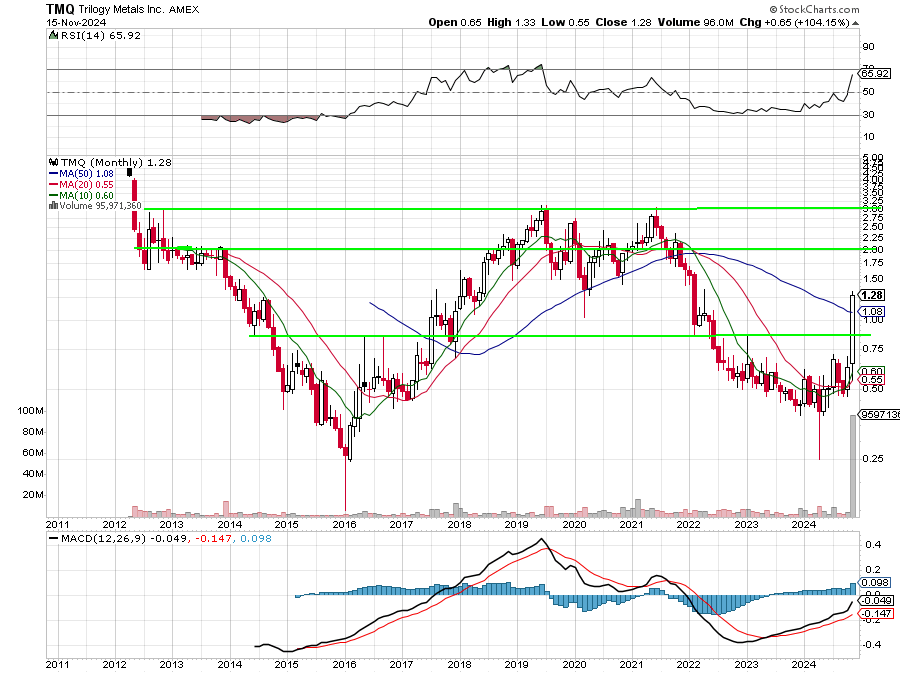
Task: Click the blue MA(50) legend swatch
Action: (x=53, y=173)
